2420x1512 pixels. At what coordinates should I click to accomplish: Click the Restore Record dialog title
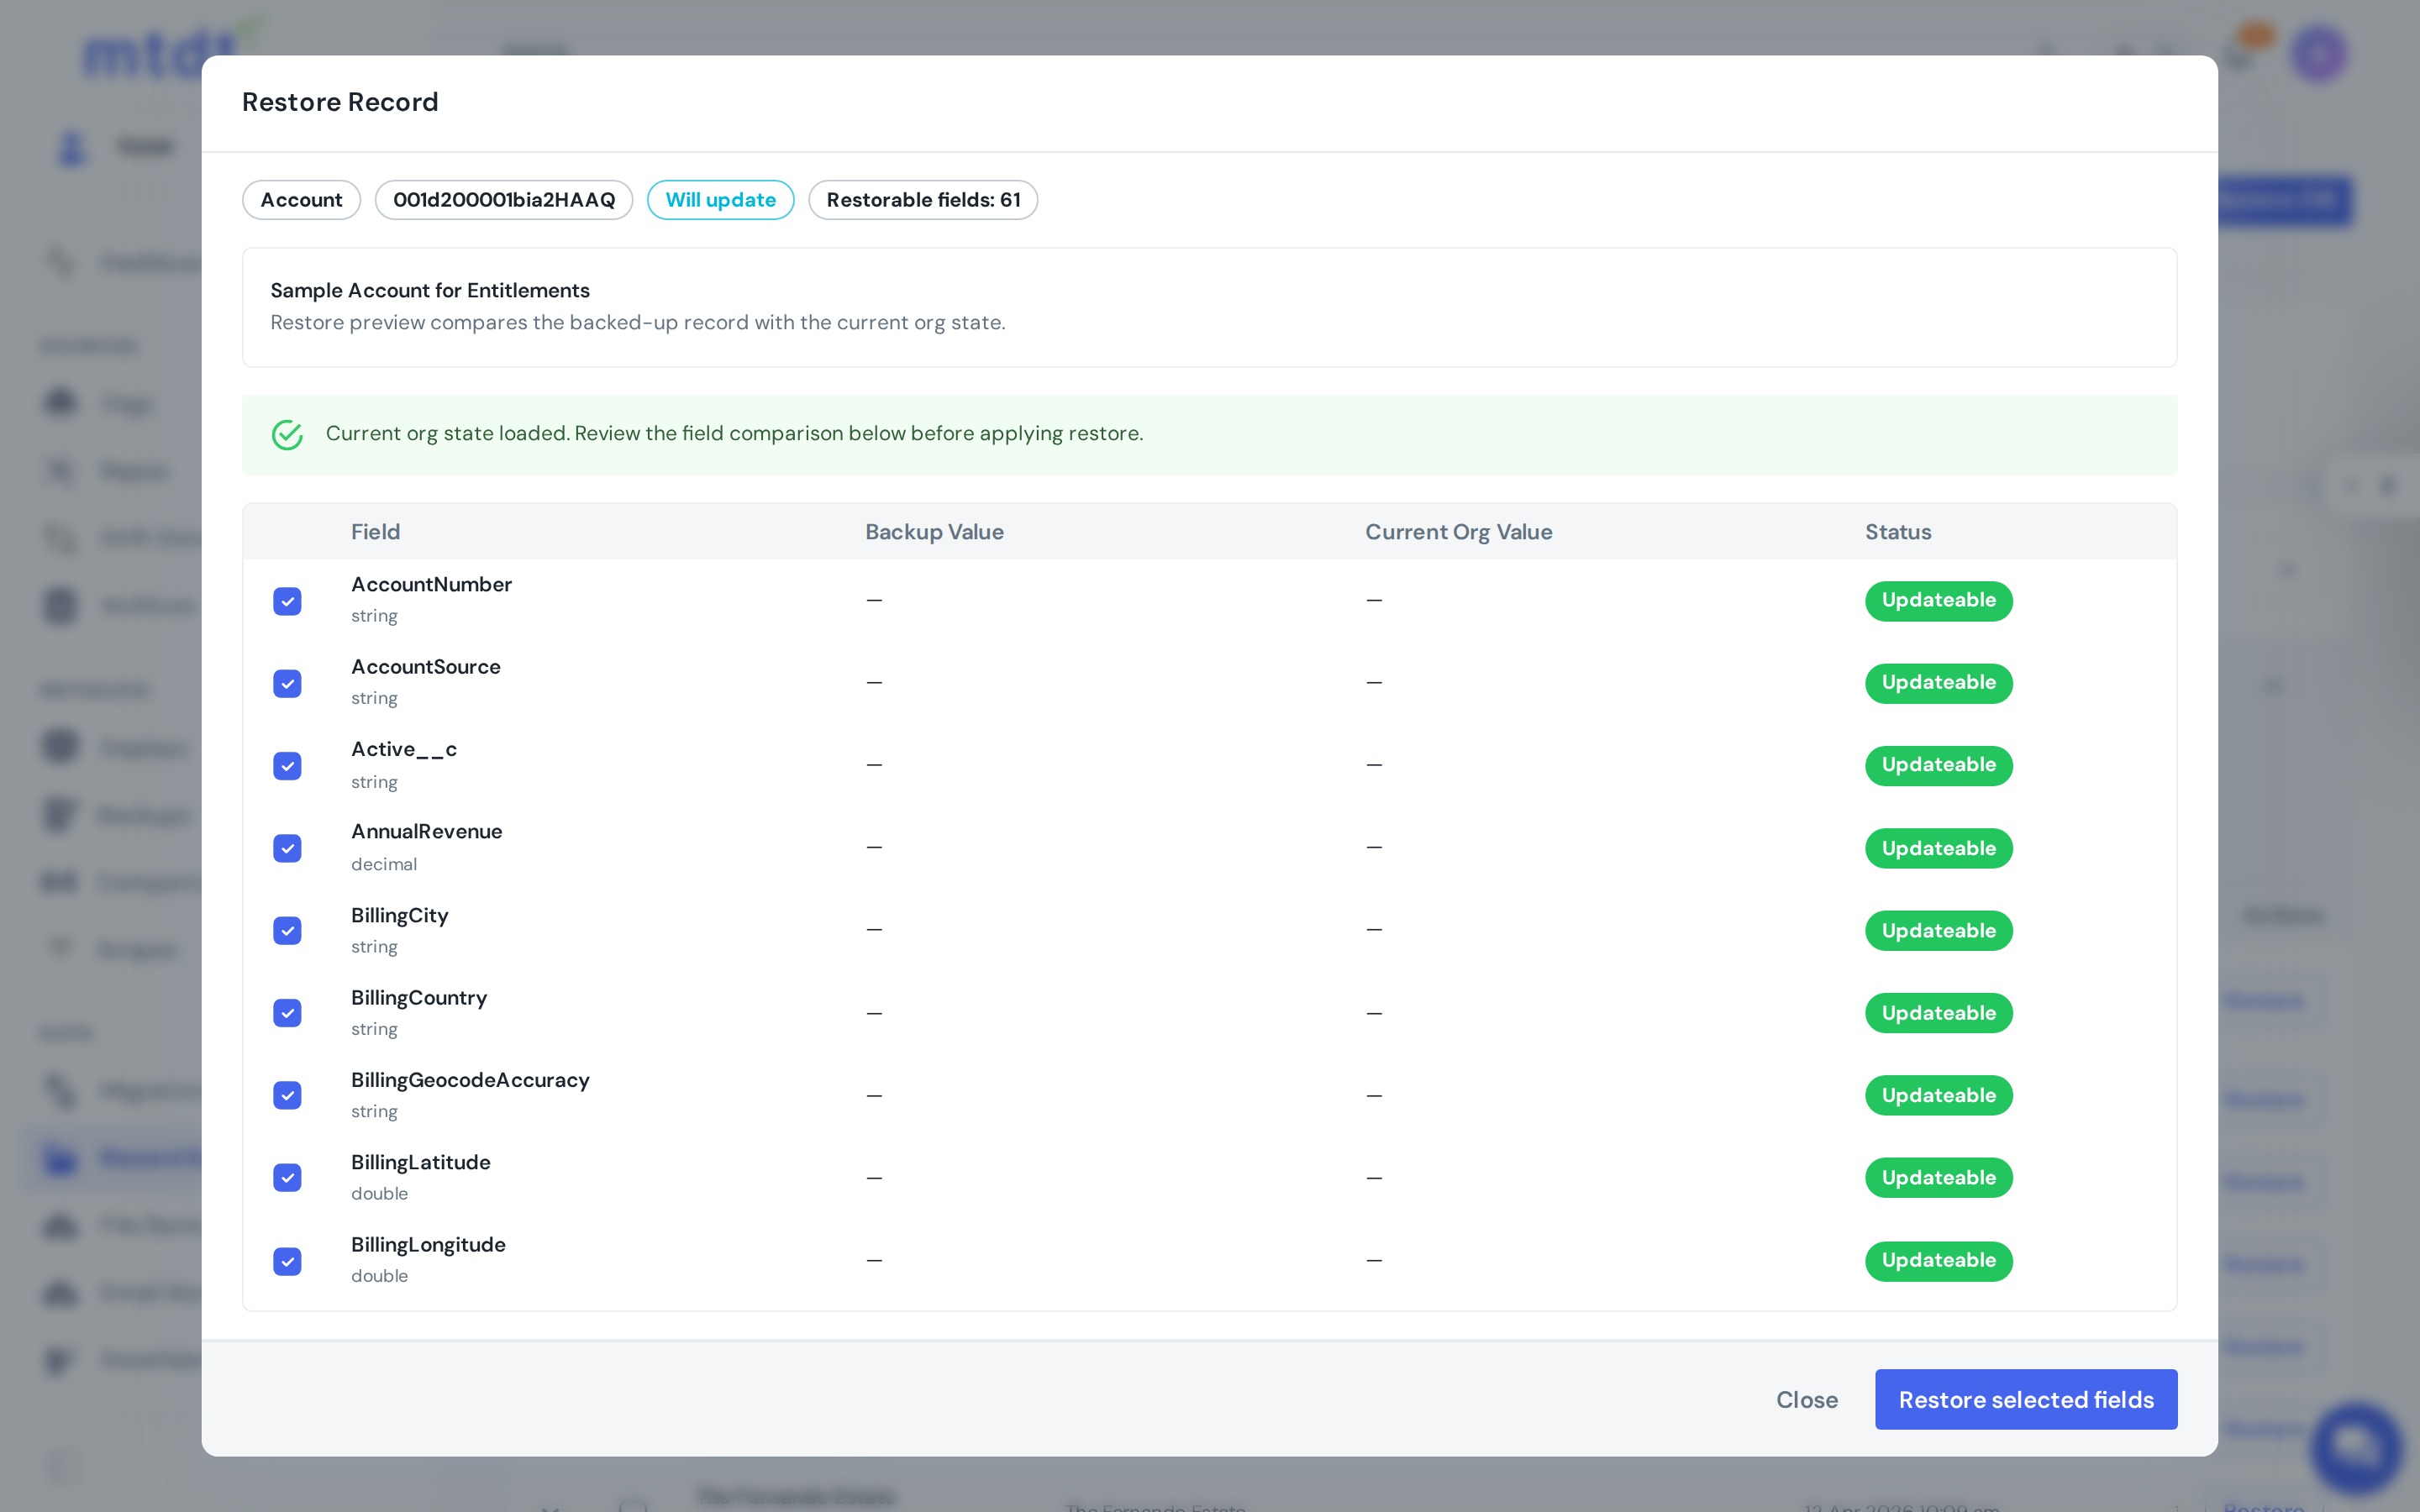340,102
